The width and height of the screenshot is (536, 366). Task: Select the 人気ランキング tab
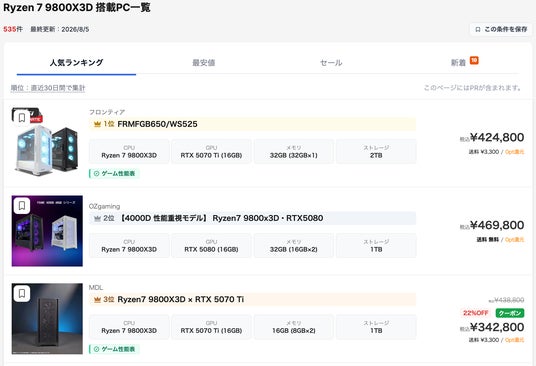coord(76,63)
